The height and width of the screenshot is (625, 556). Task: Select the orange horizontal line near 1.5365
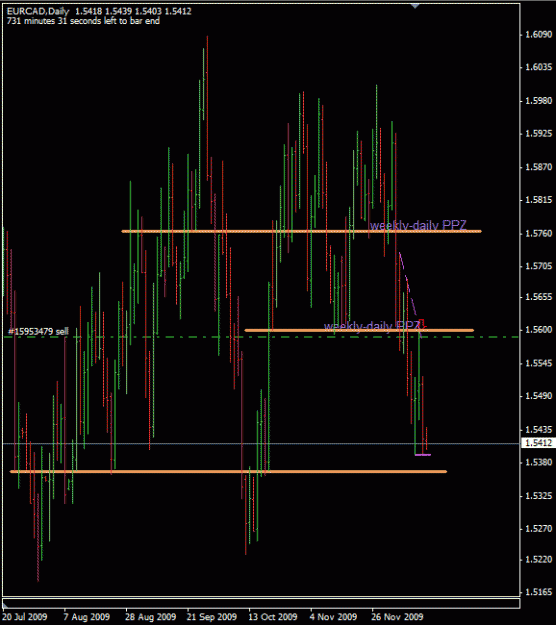(x=228, y=472)
